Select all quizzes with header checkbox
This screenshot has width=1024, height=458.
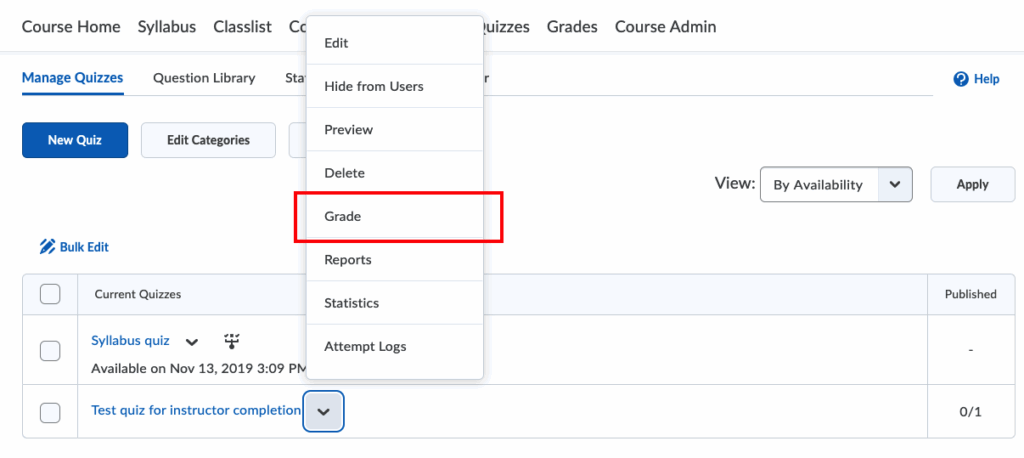50,294
